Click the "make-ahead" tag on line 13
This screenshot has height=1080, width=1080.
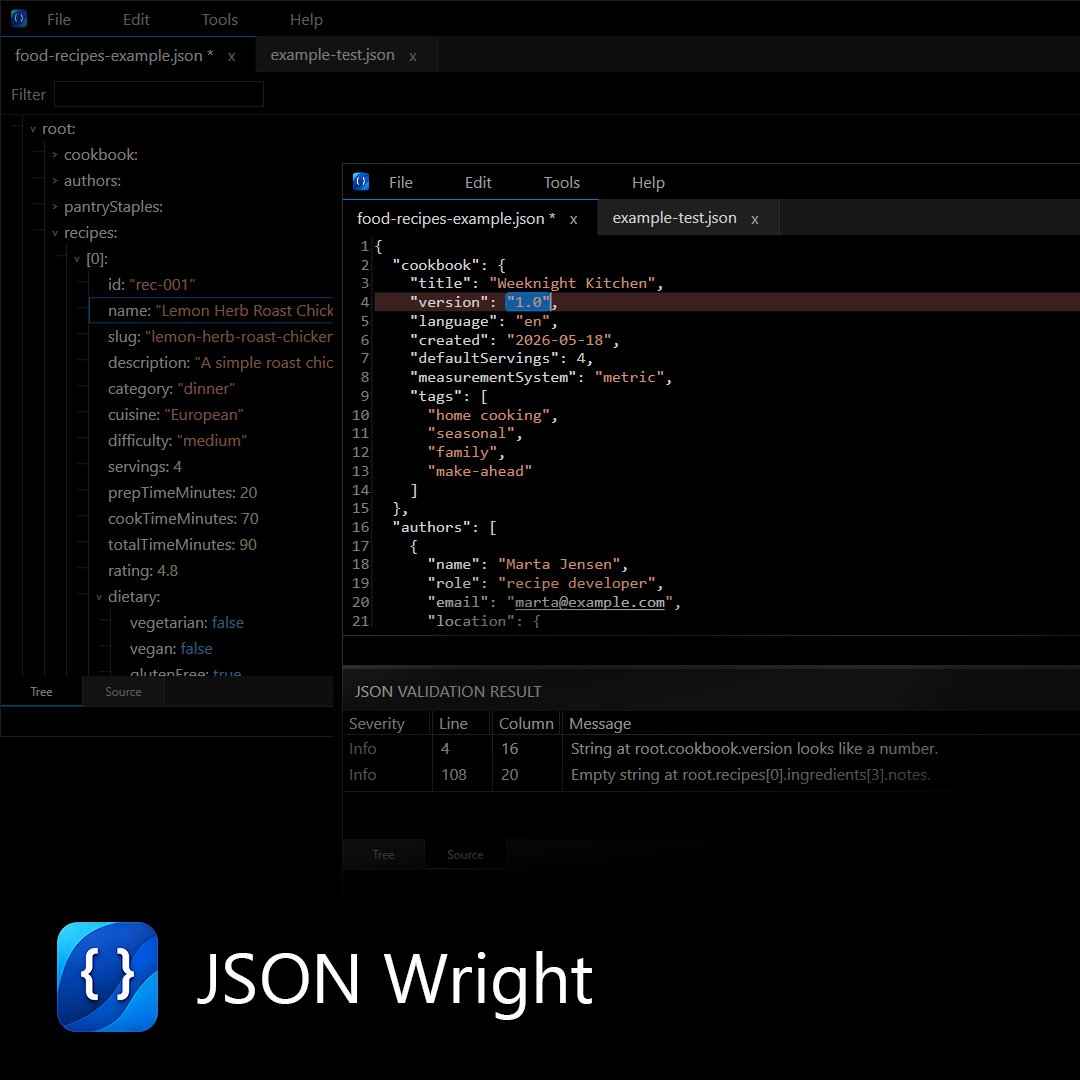479,471
